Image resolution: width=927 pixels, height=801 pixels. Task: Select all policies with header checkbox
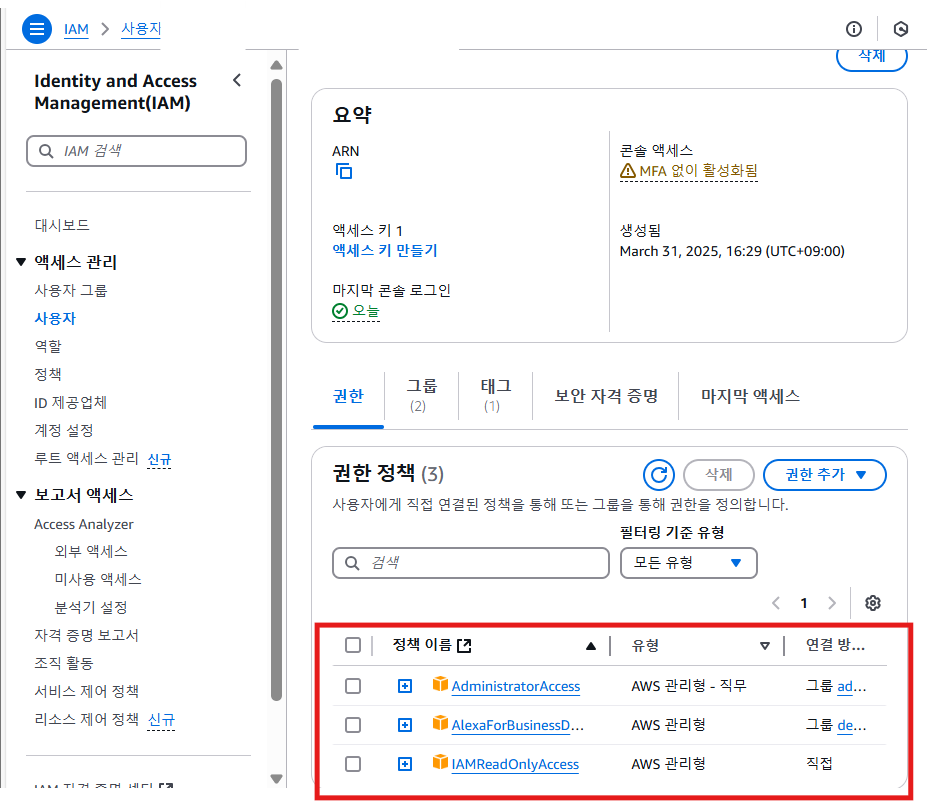pos(353,645)
